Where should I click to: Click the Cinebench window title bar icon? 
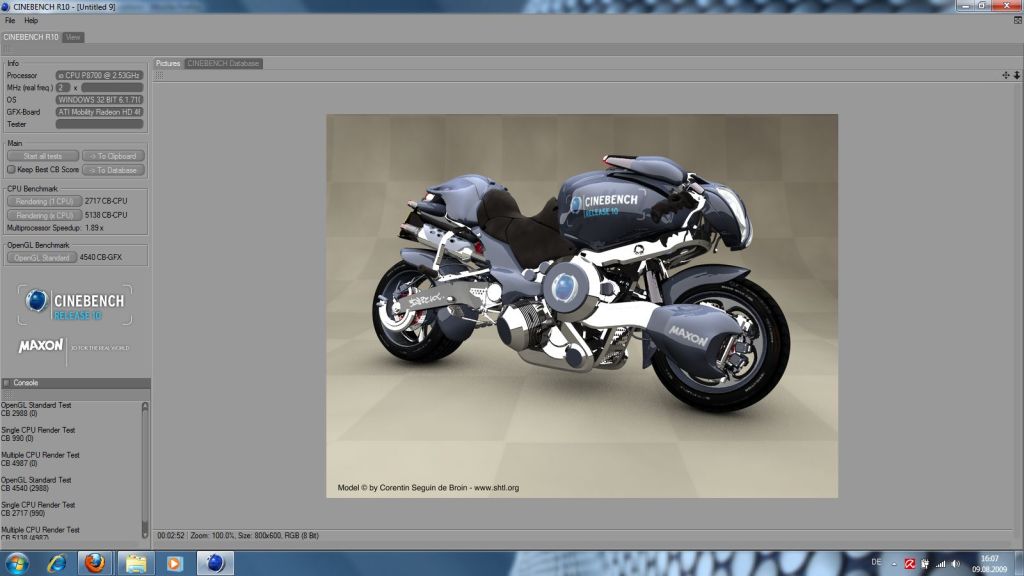pyautogui.click(x=5, y=7)
